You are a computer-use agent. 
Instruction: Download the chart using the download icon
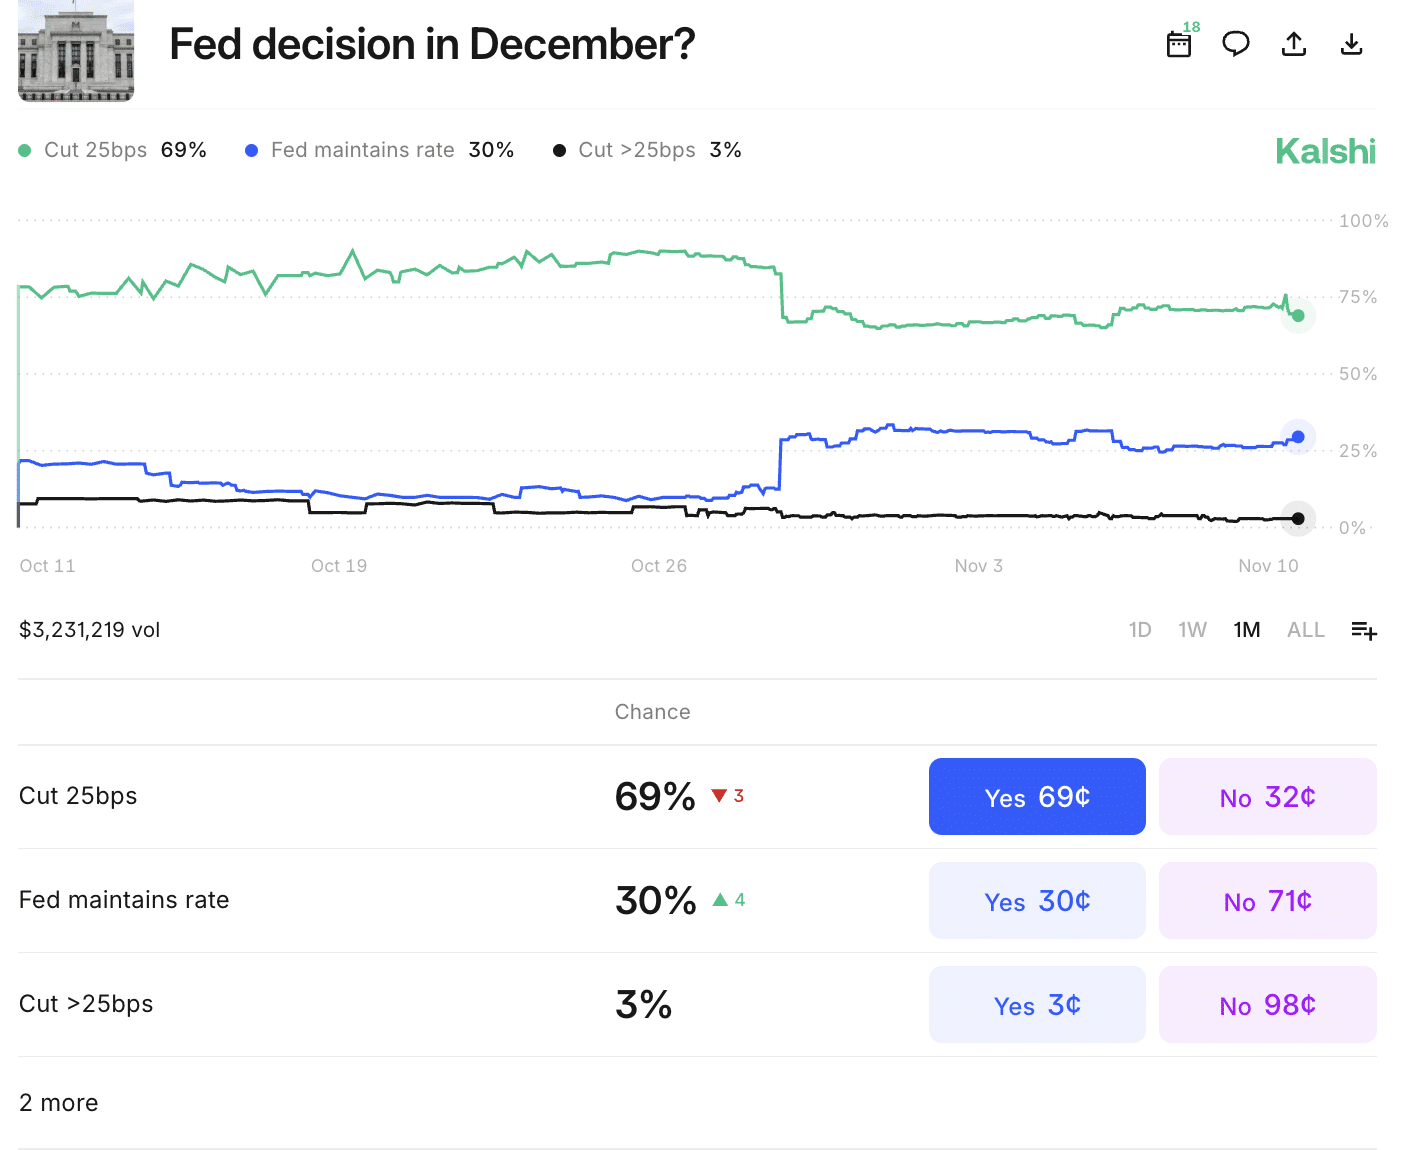pos(1351,44)
